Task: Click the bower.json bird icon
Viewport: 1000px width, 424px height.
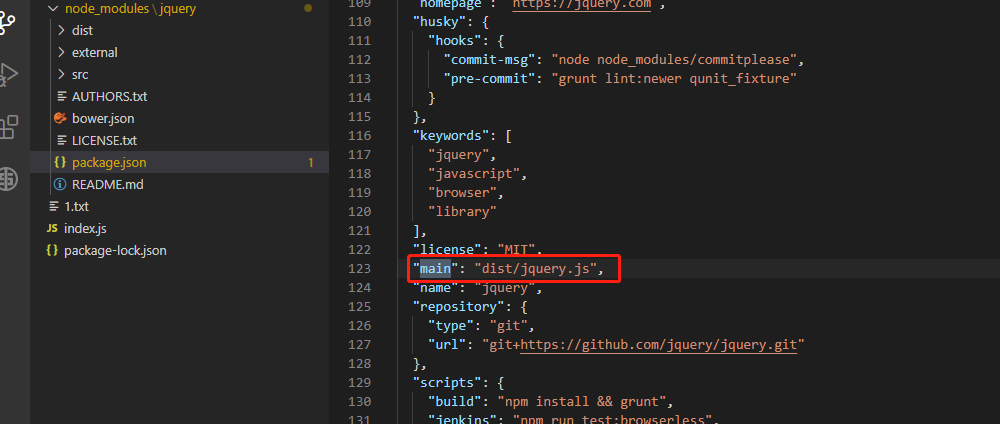Action: [61, 118]
